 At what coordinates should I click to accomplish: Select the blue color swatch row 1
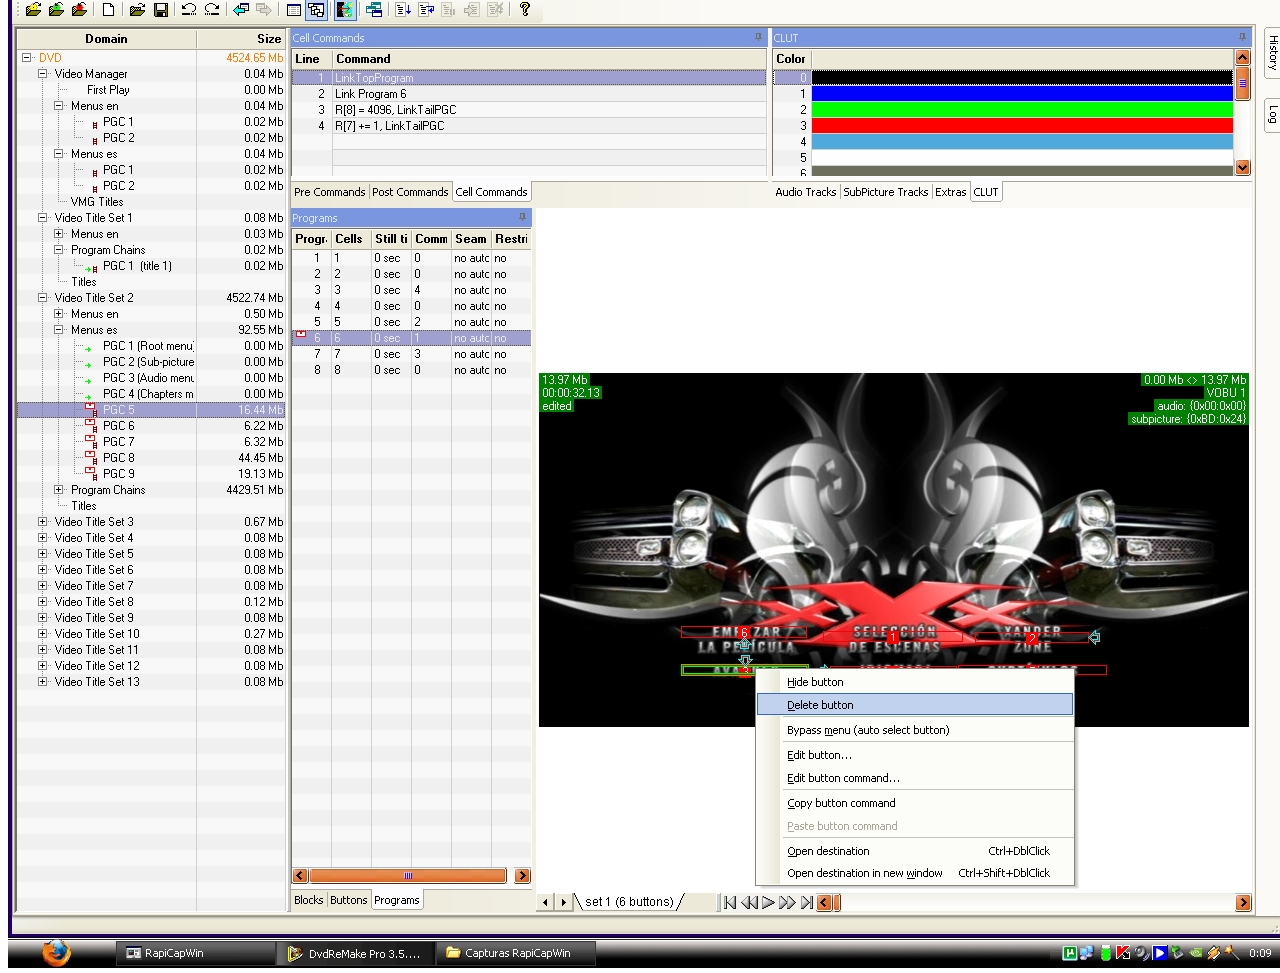(1022, 94)
